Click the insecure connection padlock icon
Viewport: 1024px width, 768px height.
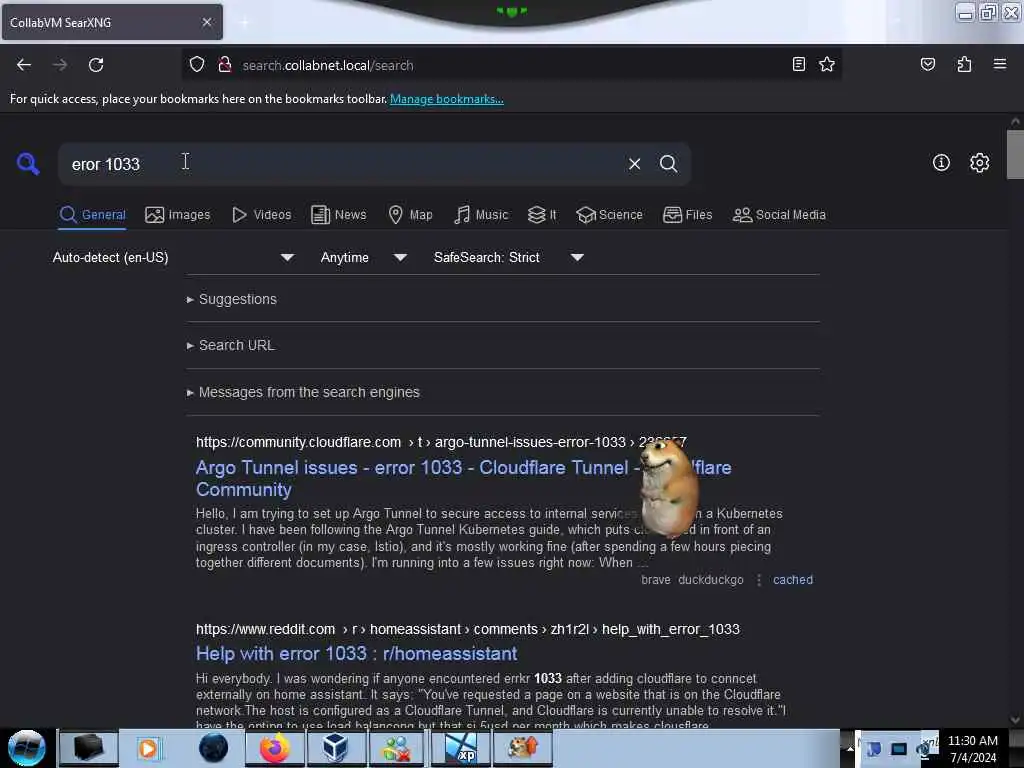pyautogui.click(x=225, y=64)
